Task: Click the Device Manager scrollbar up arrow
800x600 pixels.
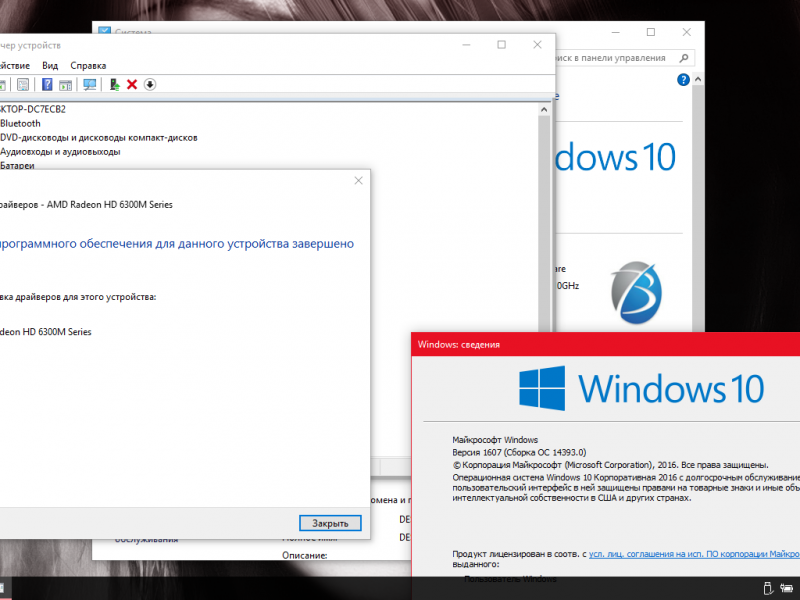Action: pos(544,109)
